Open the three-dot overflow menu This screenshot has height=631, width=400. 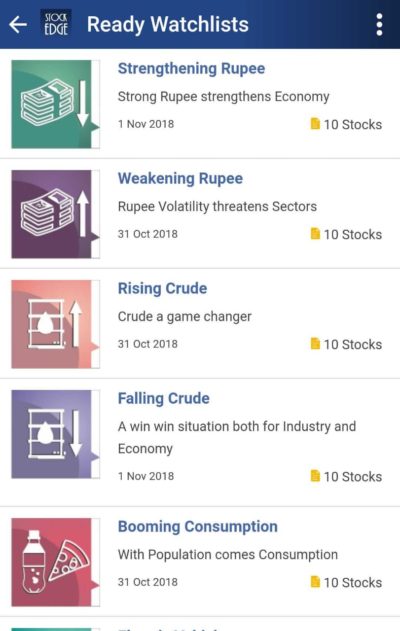tap(379, 25)
